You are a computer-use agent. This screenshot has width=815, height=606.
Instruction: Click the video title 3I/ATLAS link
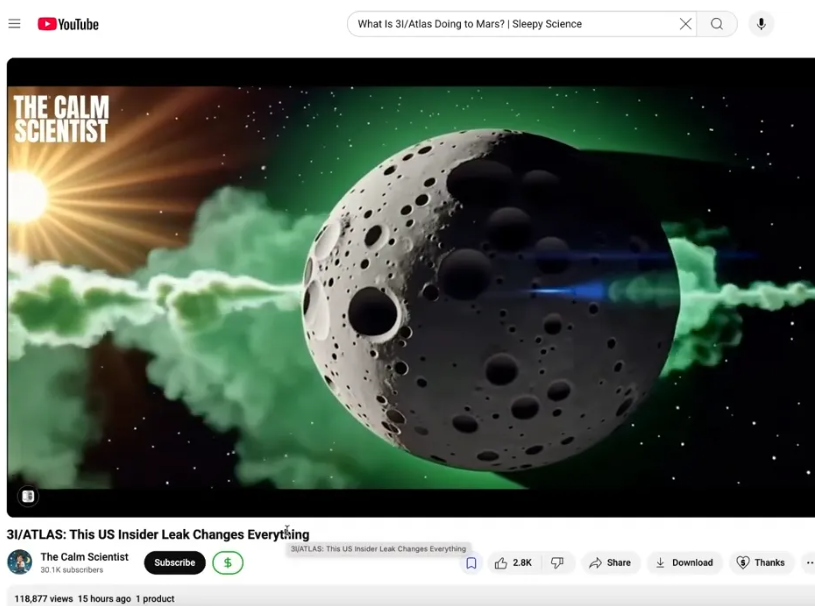[156, 534]
